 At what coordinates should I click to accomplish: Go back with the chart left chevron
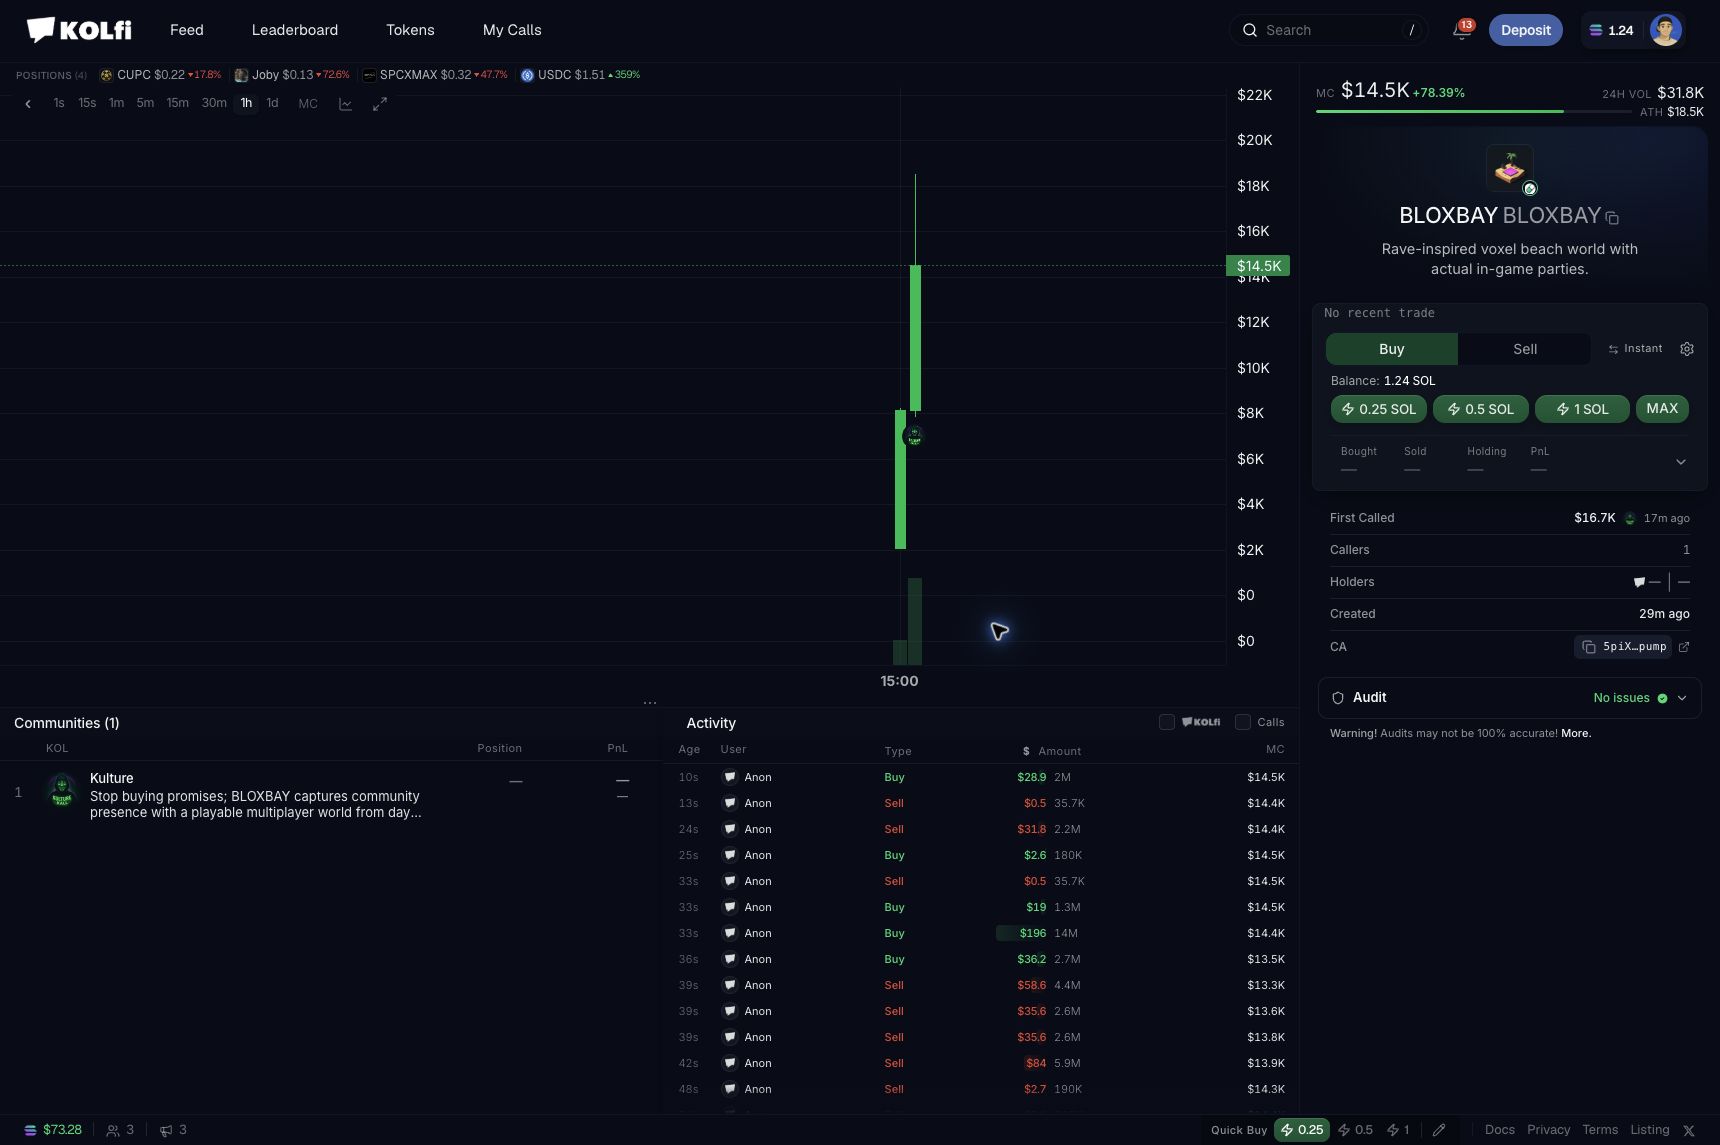[28, 103]
